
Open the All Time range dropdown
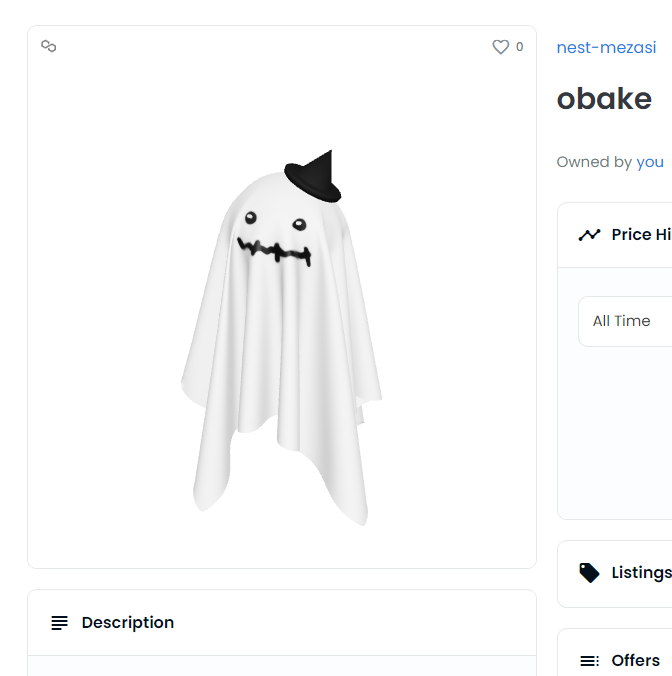point(624,321)
